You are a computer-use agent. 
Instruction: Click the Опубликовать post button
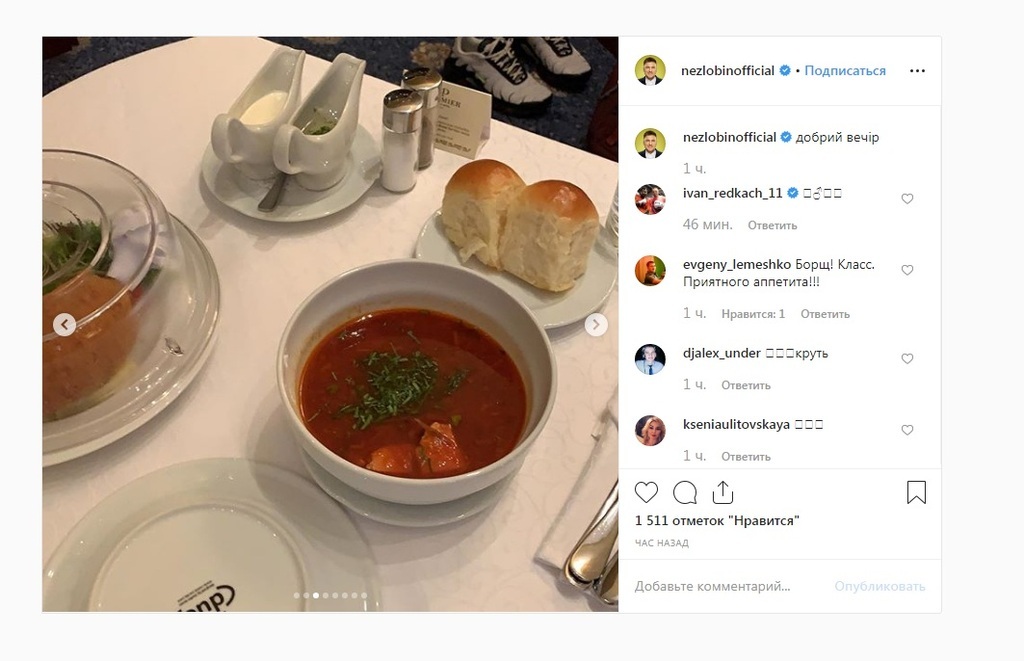880,586
